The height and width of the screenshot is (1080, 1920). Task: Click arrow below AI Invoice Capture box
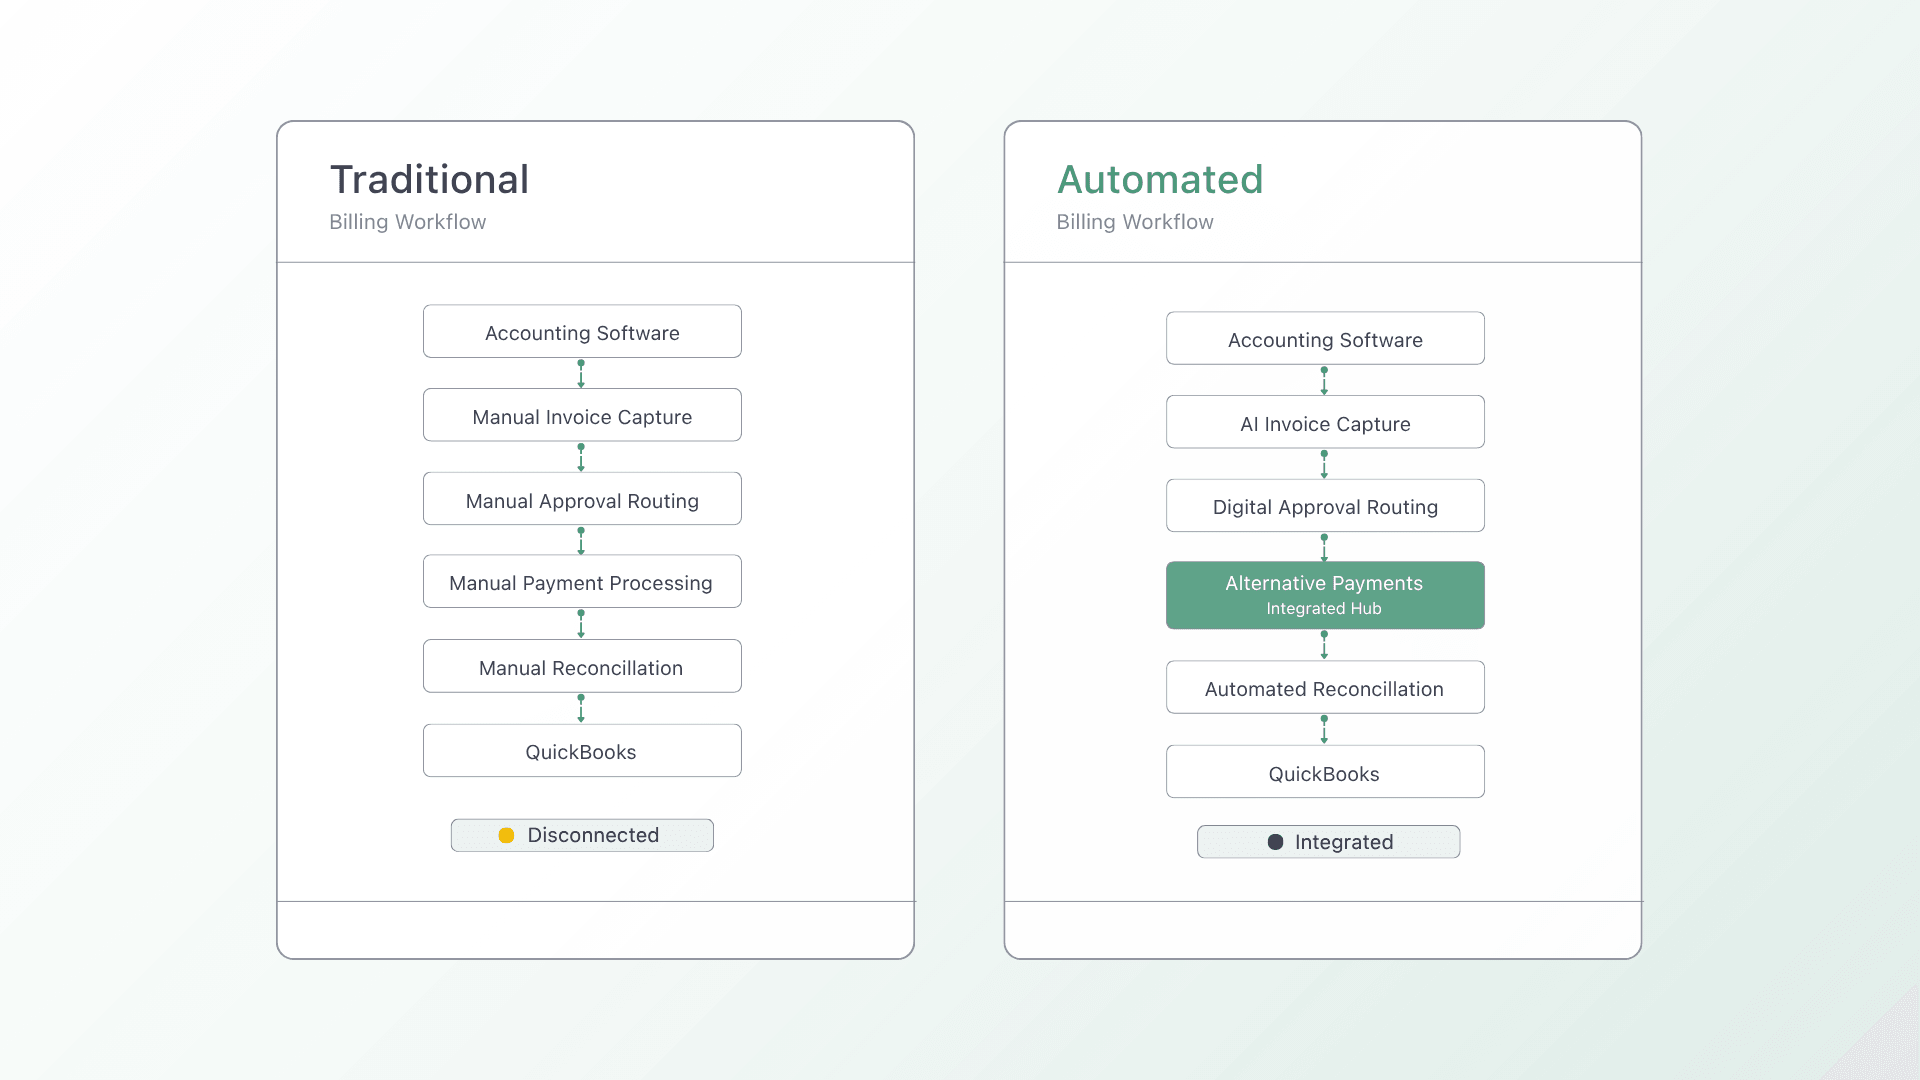tap(1324, 464)
